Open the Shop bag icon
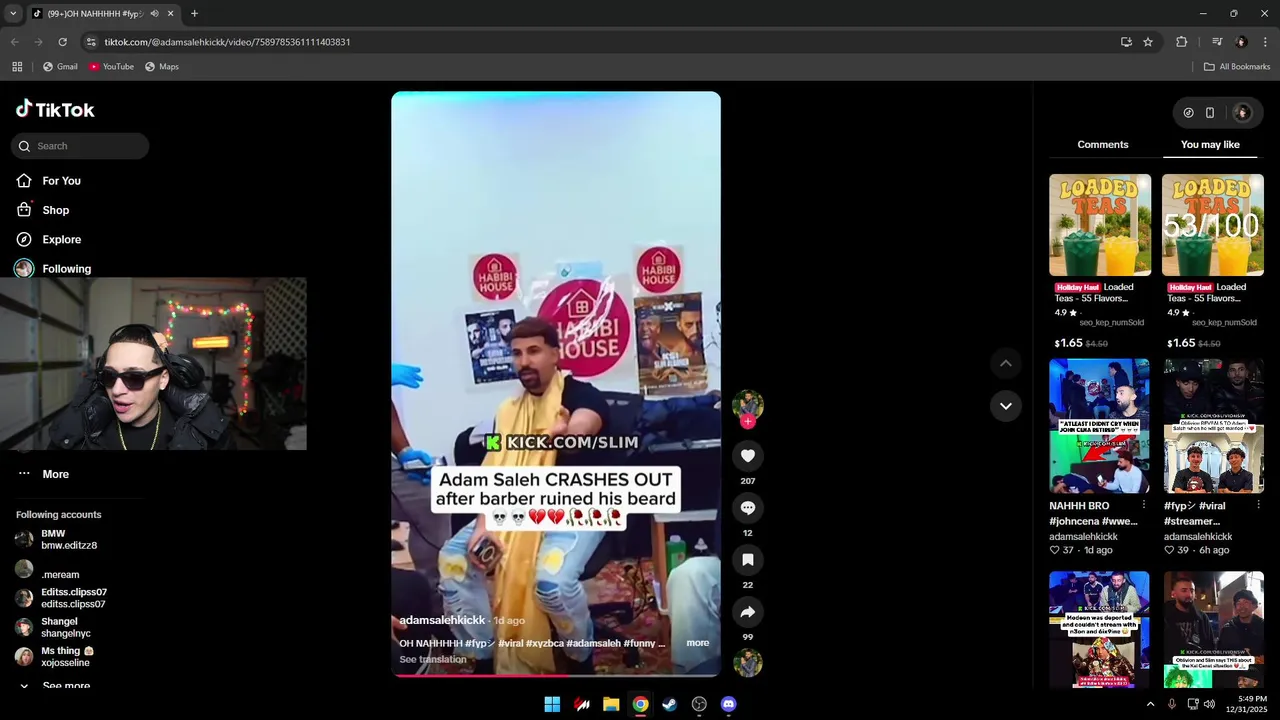This screenshot has width=1280, height=720. (24, 210)
